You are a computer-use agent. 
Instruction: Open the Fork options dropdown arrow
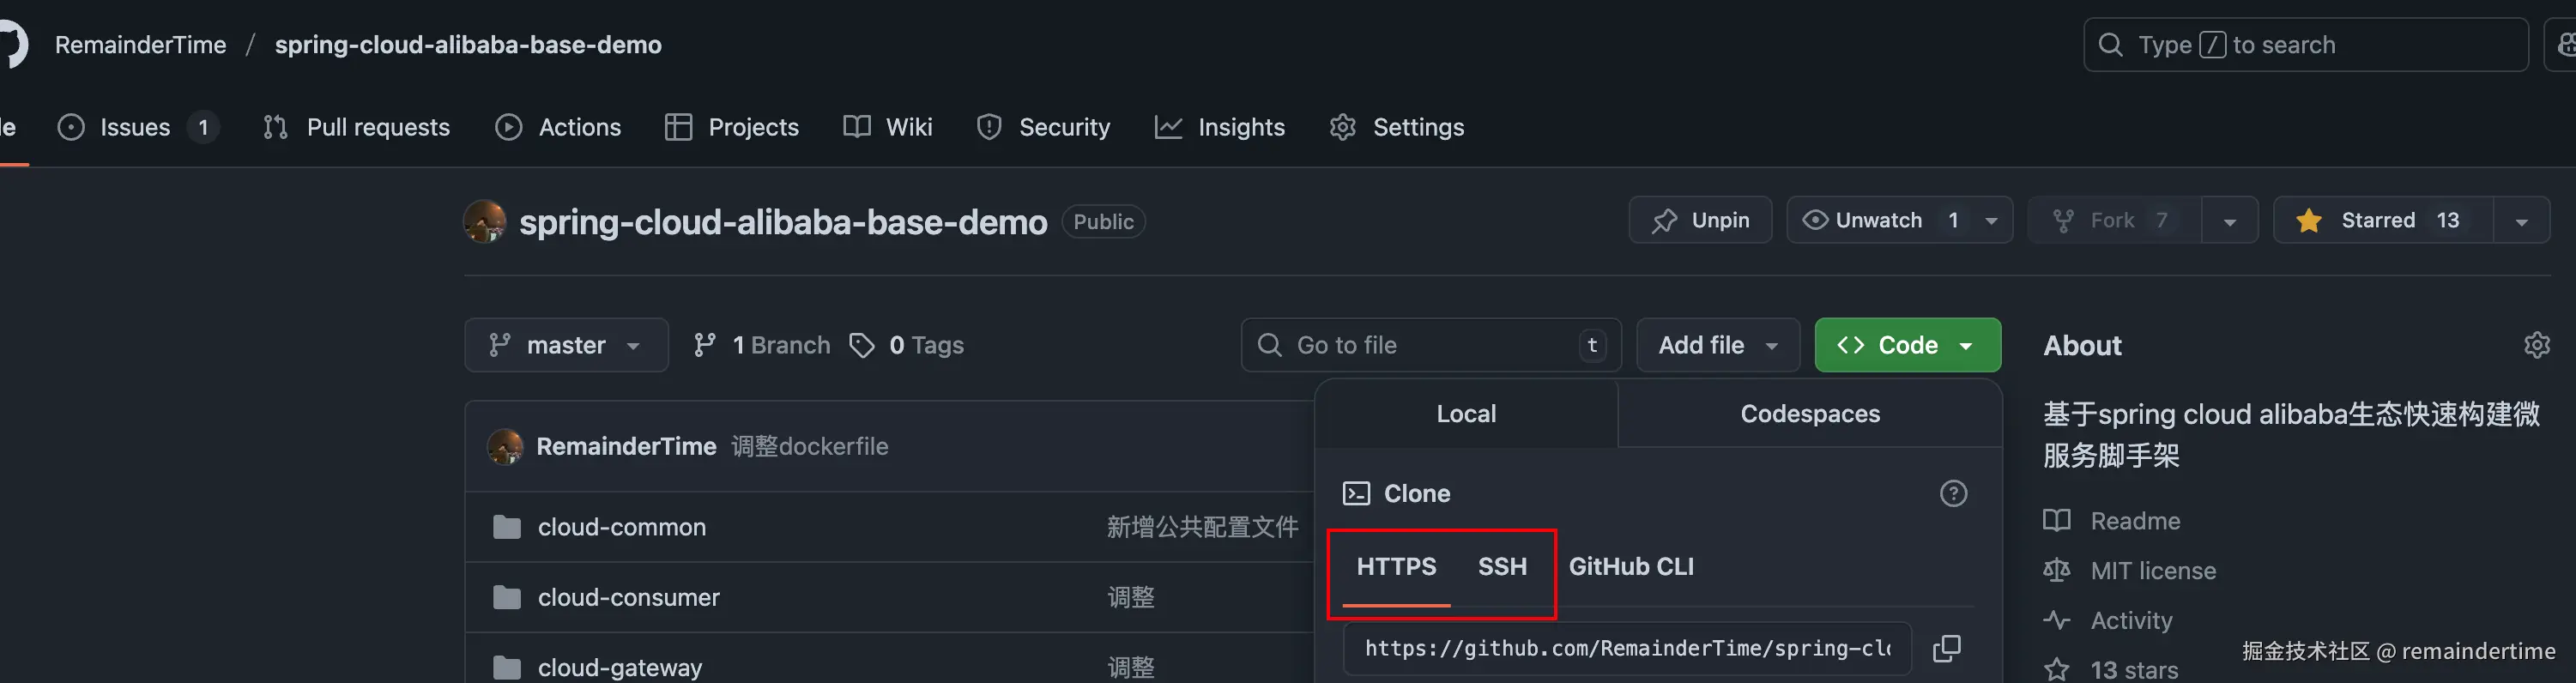2230,221
